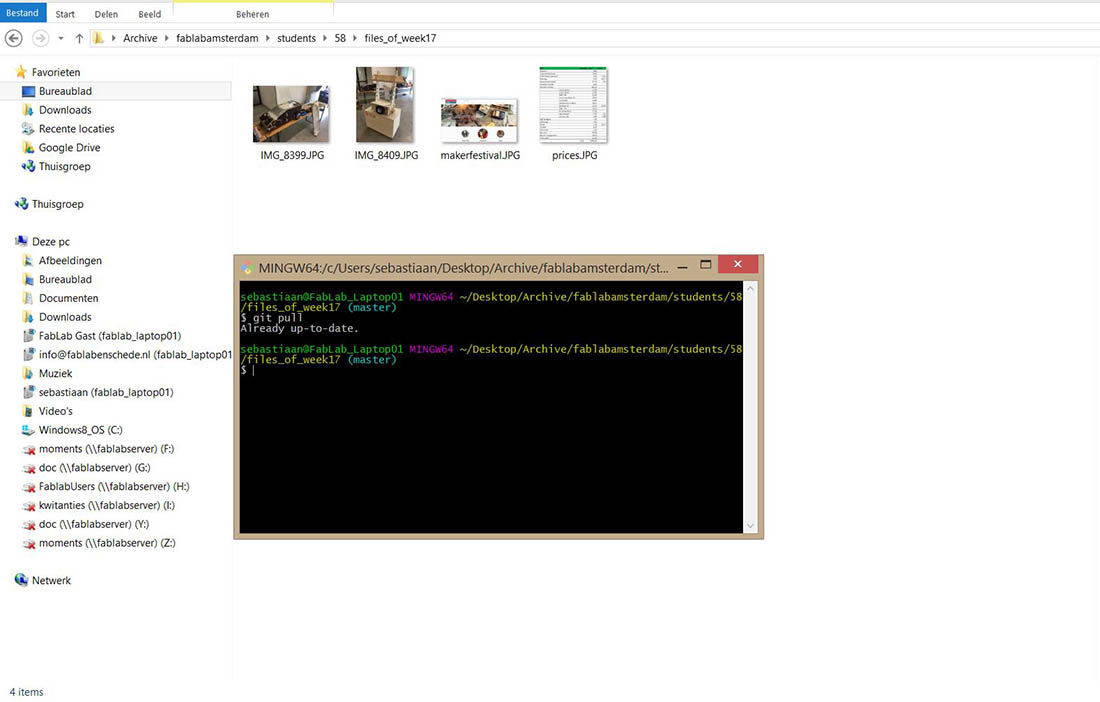The image size is (1100, 702).
Task: Open the recent locations dropdown arrow
Action: click(61, 38)
